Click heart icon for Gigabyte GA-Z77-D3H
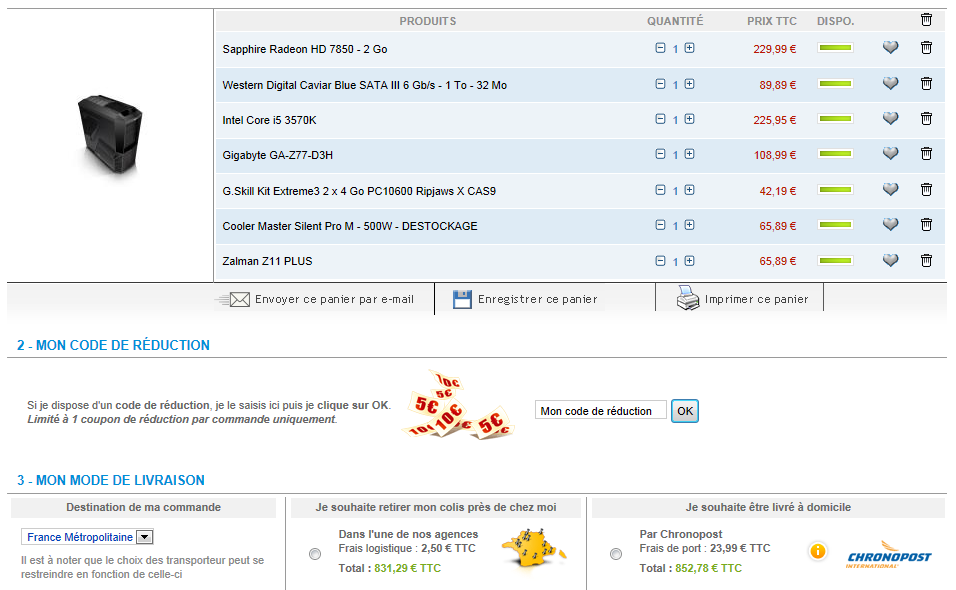956x590 pixels. coord(890,154)
